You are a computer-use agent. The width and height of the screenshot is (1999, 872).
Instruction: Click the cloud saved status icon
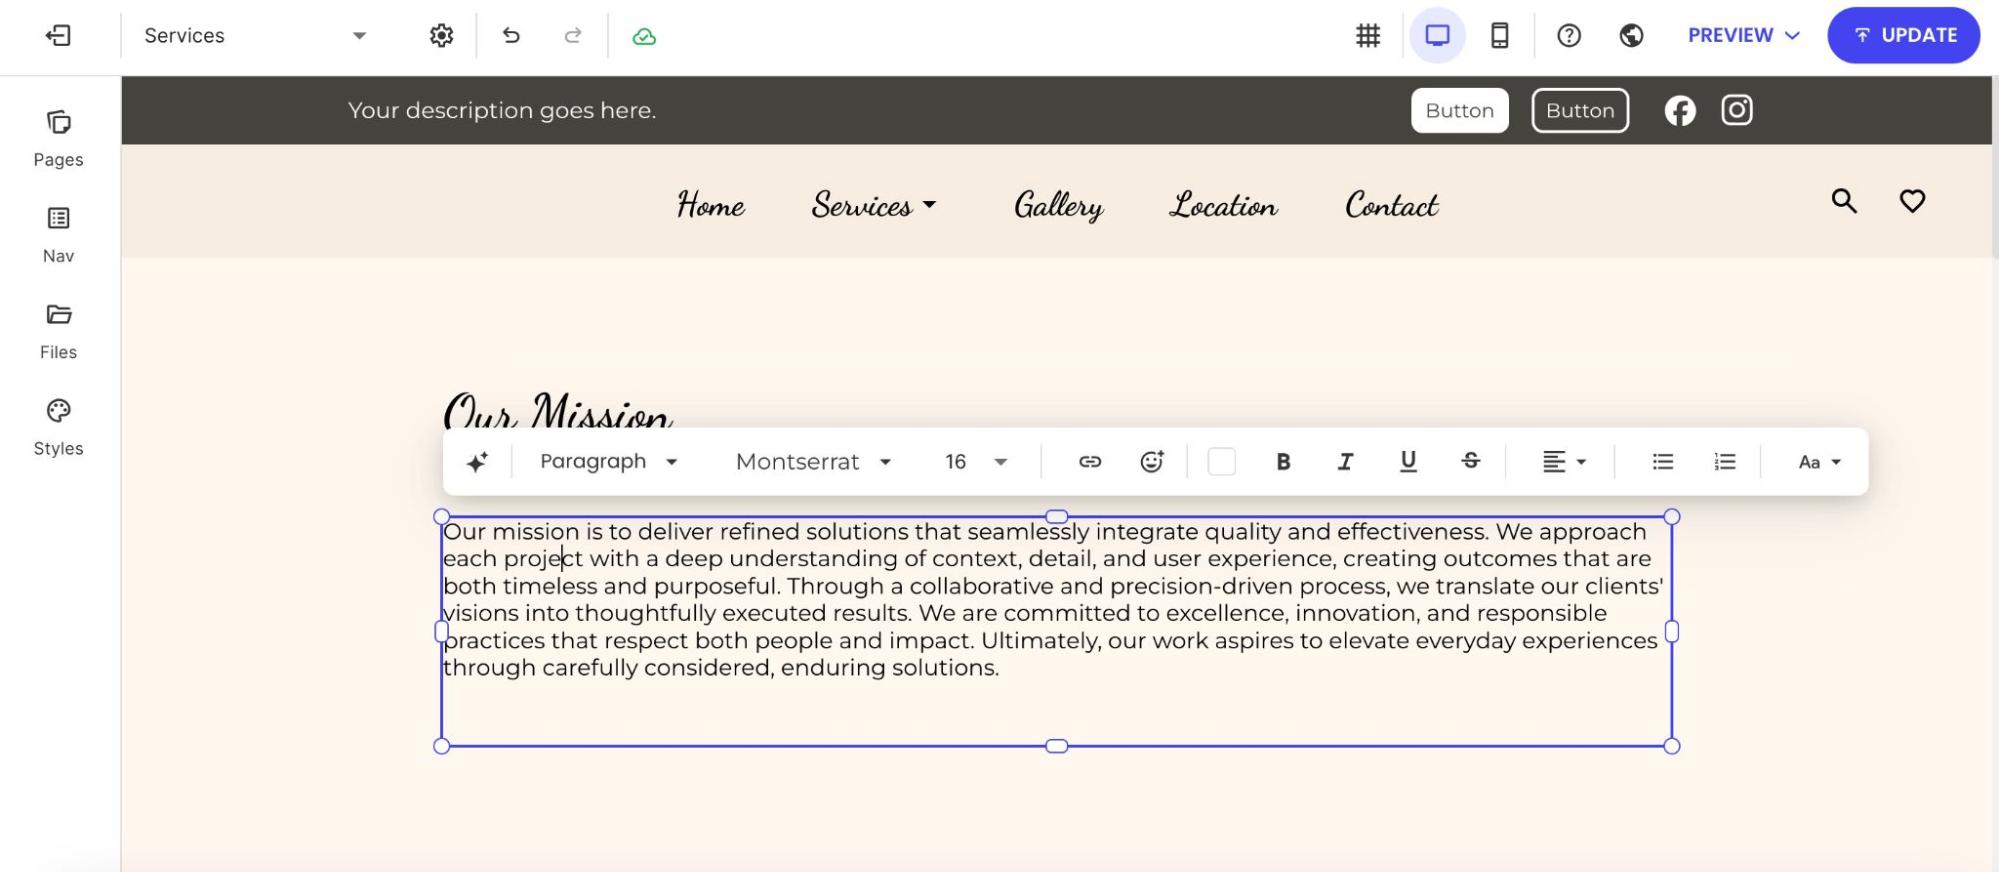click(x=644, y=37)
